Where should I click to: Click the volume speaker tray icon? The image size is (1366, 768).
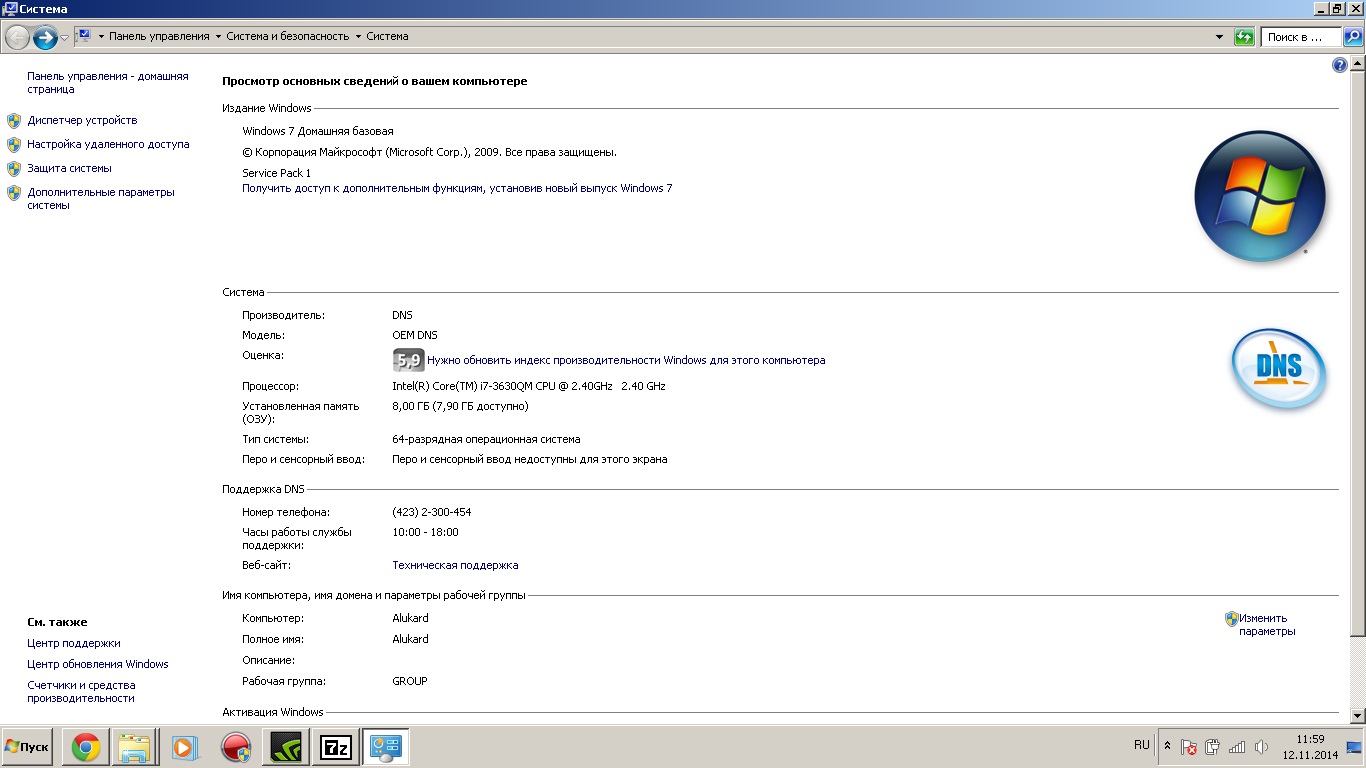pyautogui.click(x=1261, y=747)
